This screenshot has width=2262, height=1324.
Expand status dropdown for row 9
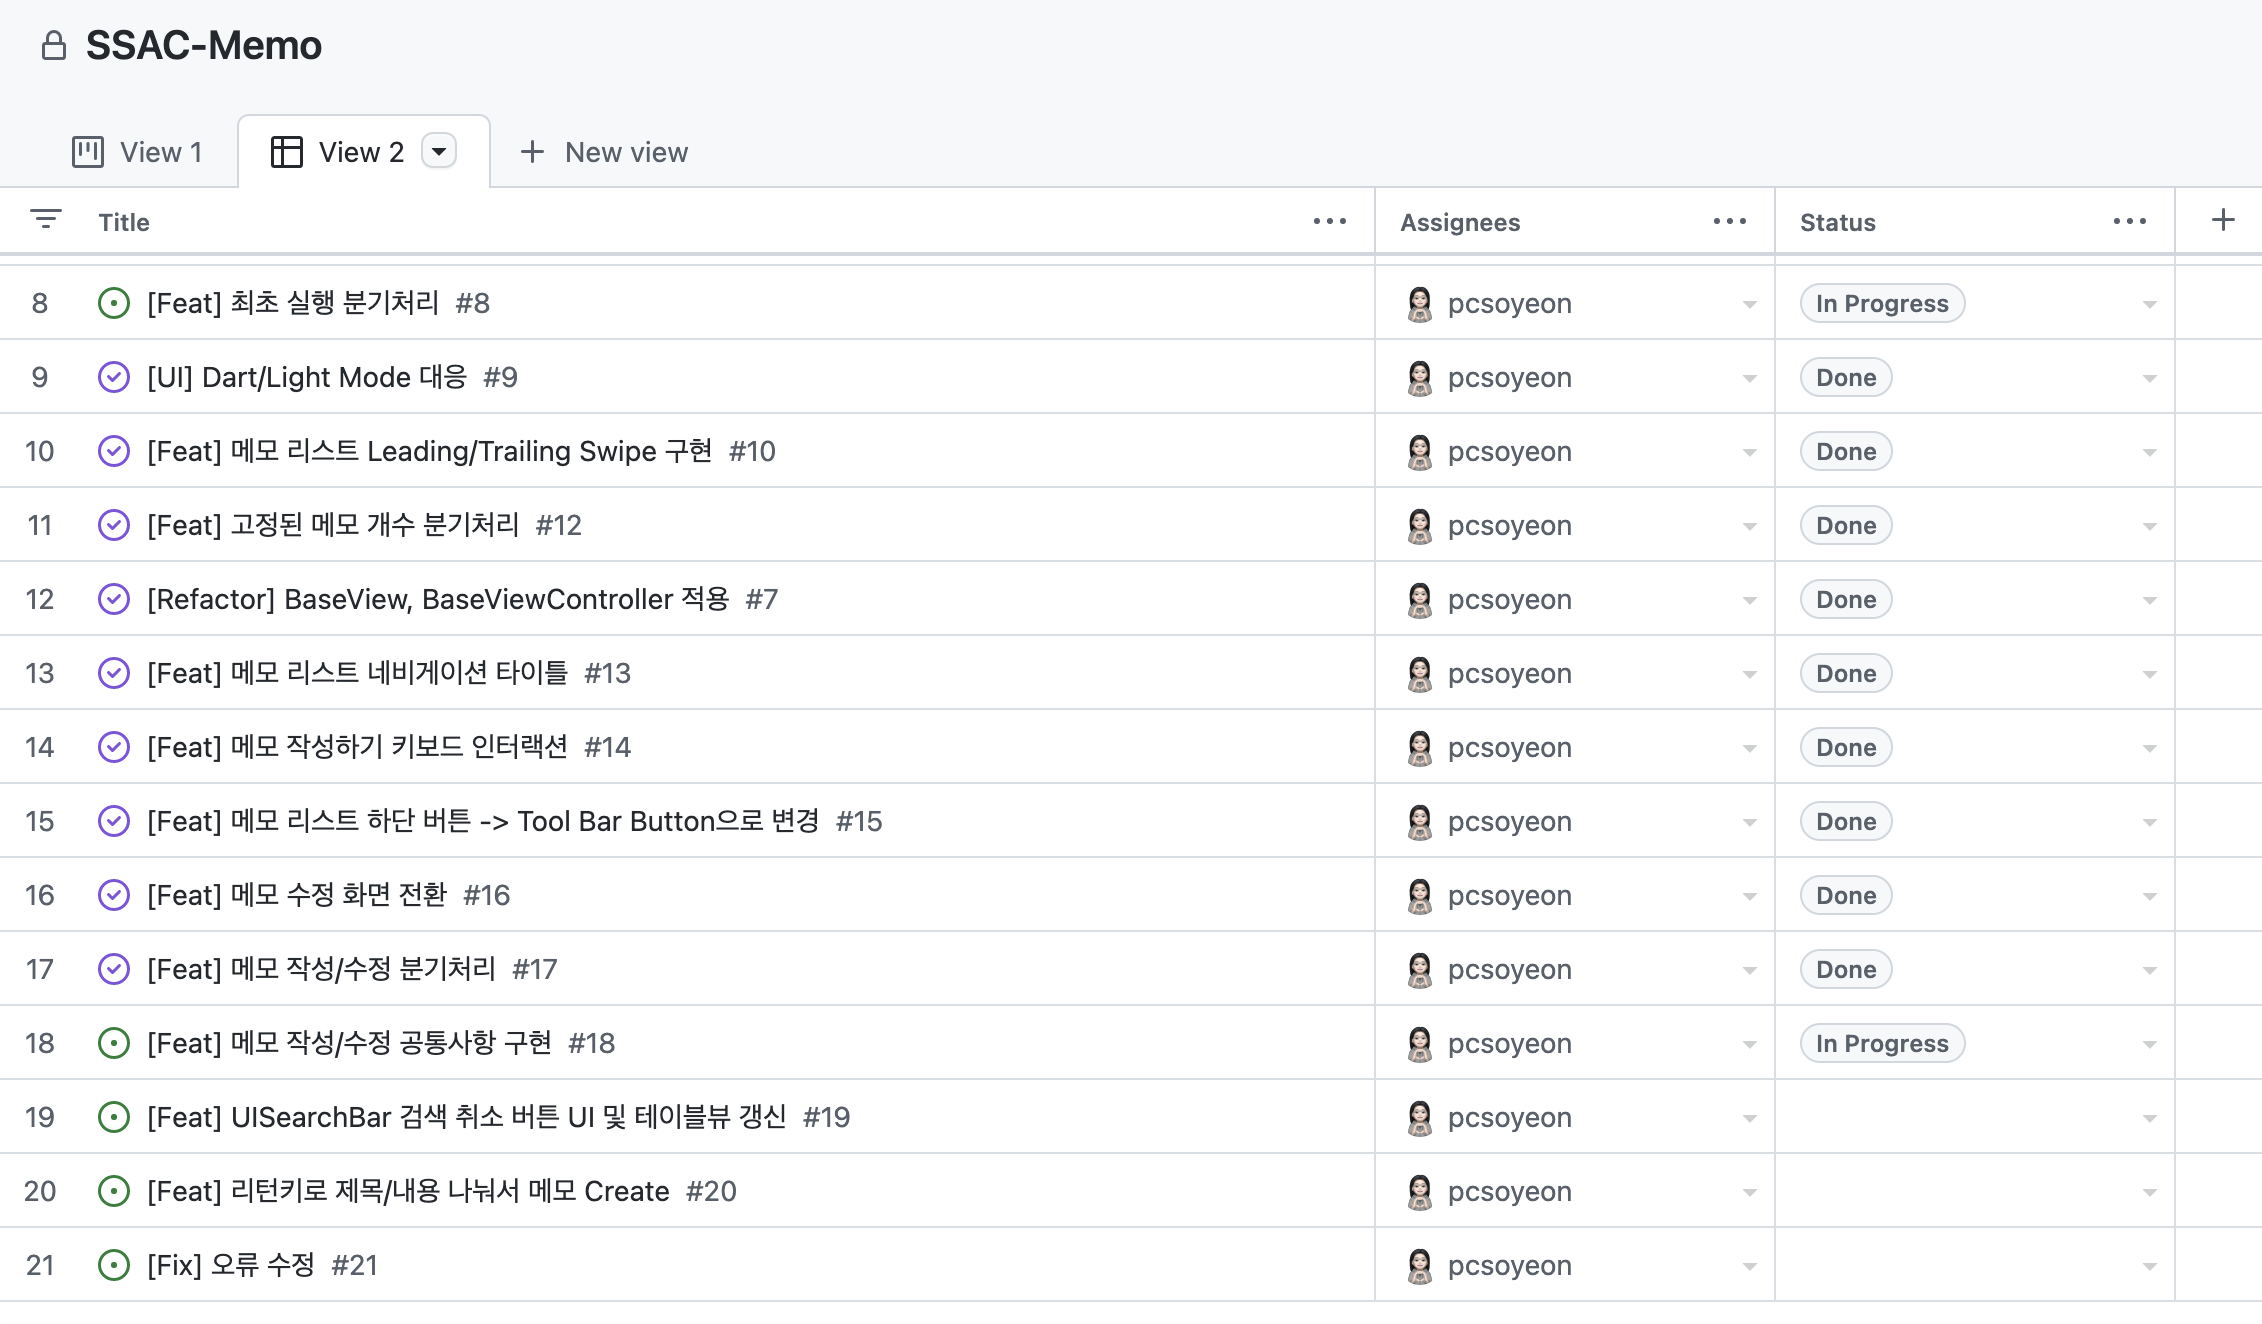tap(2149, 378)
